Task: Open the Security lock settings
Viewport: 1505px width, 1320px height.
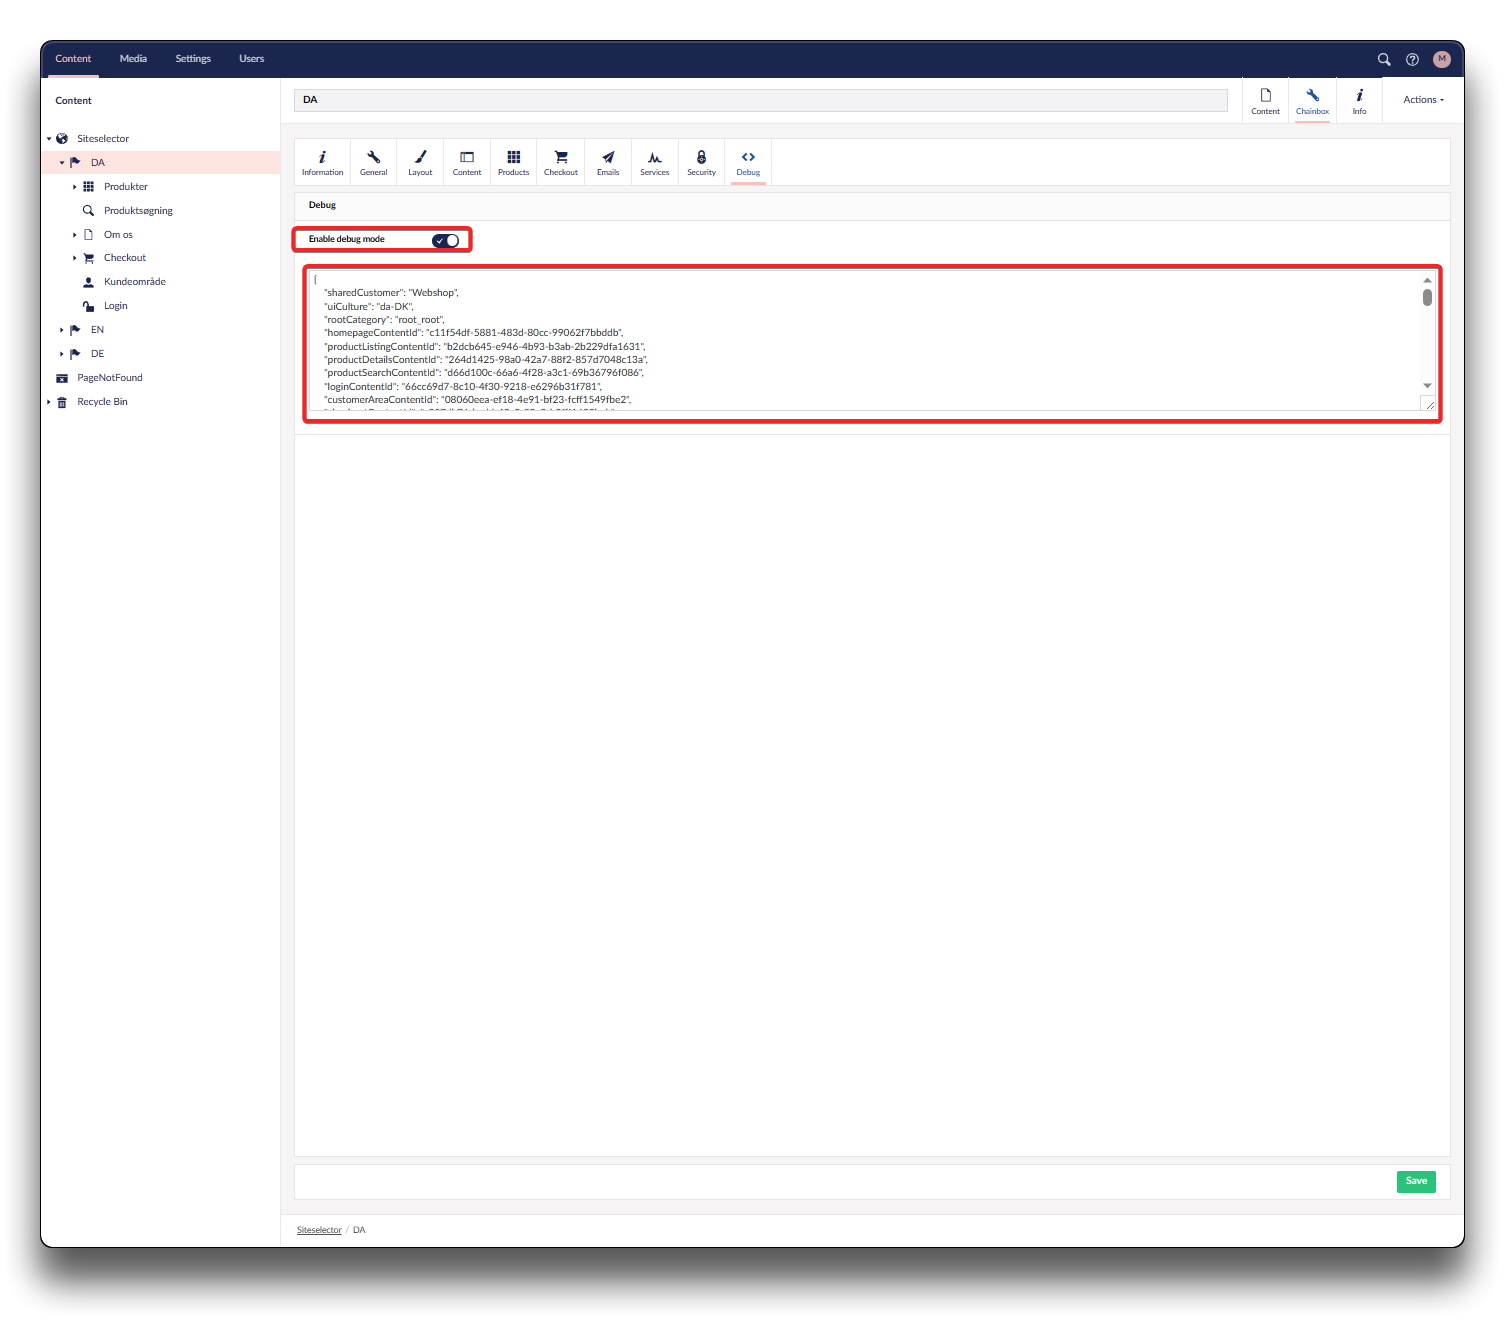Action: (701, 162)
